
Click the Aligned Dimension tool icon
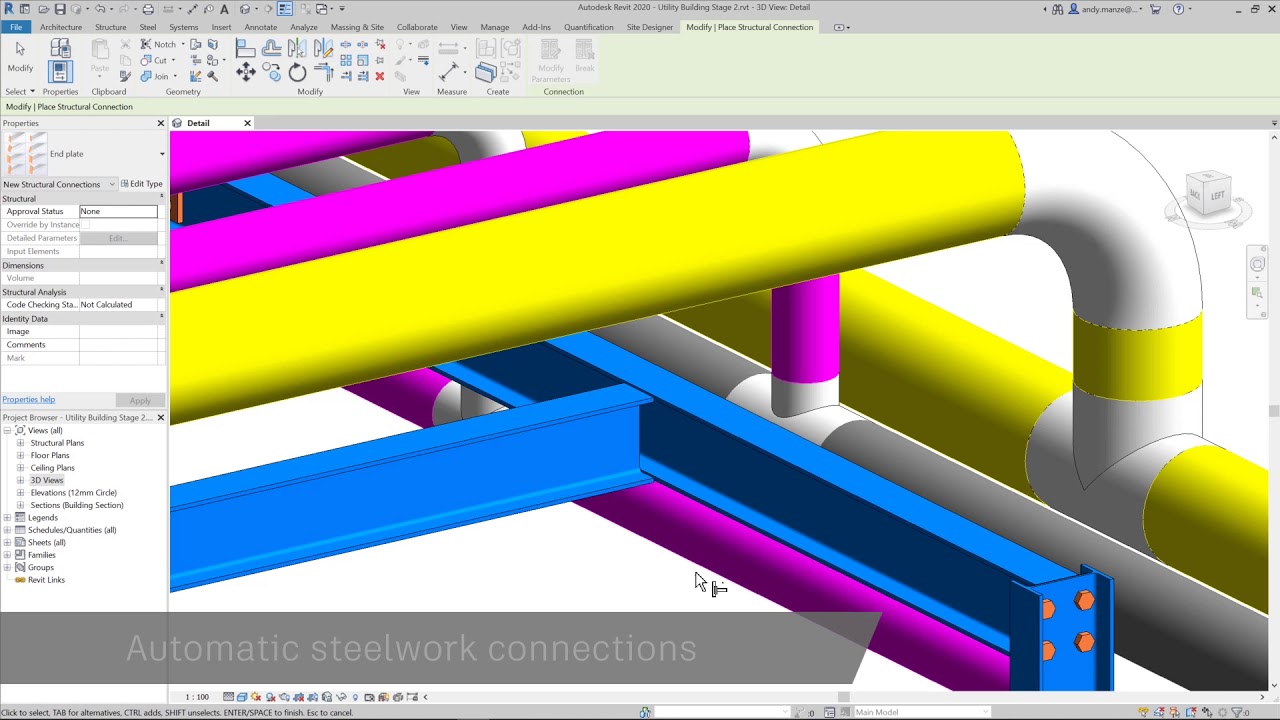pyautogui.click(x=449, y=72)
